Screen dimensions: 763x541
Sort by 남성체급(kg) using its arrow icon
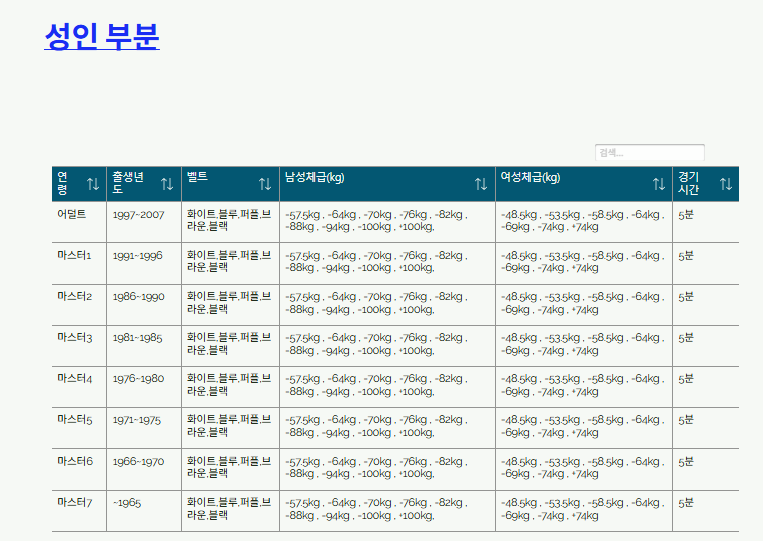pos(481,184)
